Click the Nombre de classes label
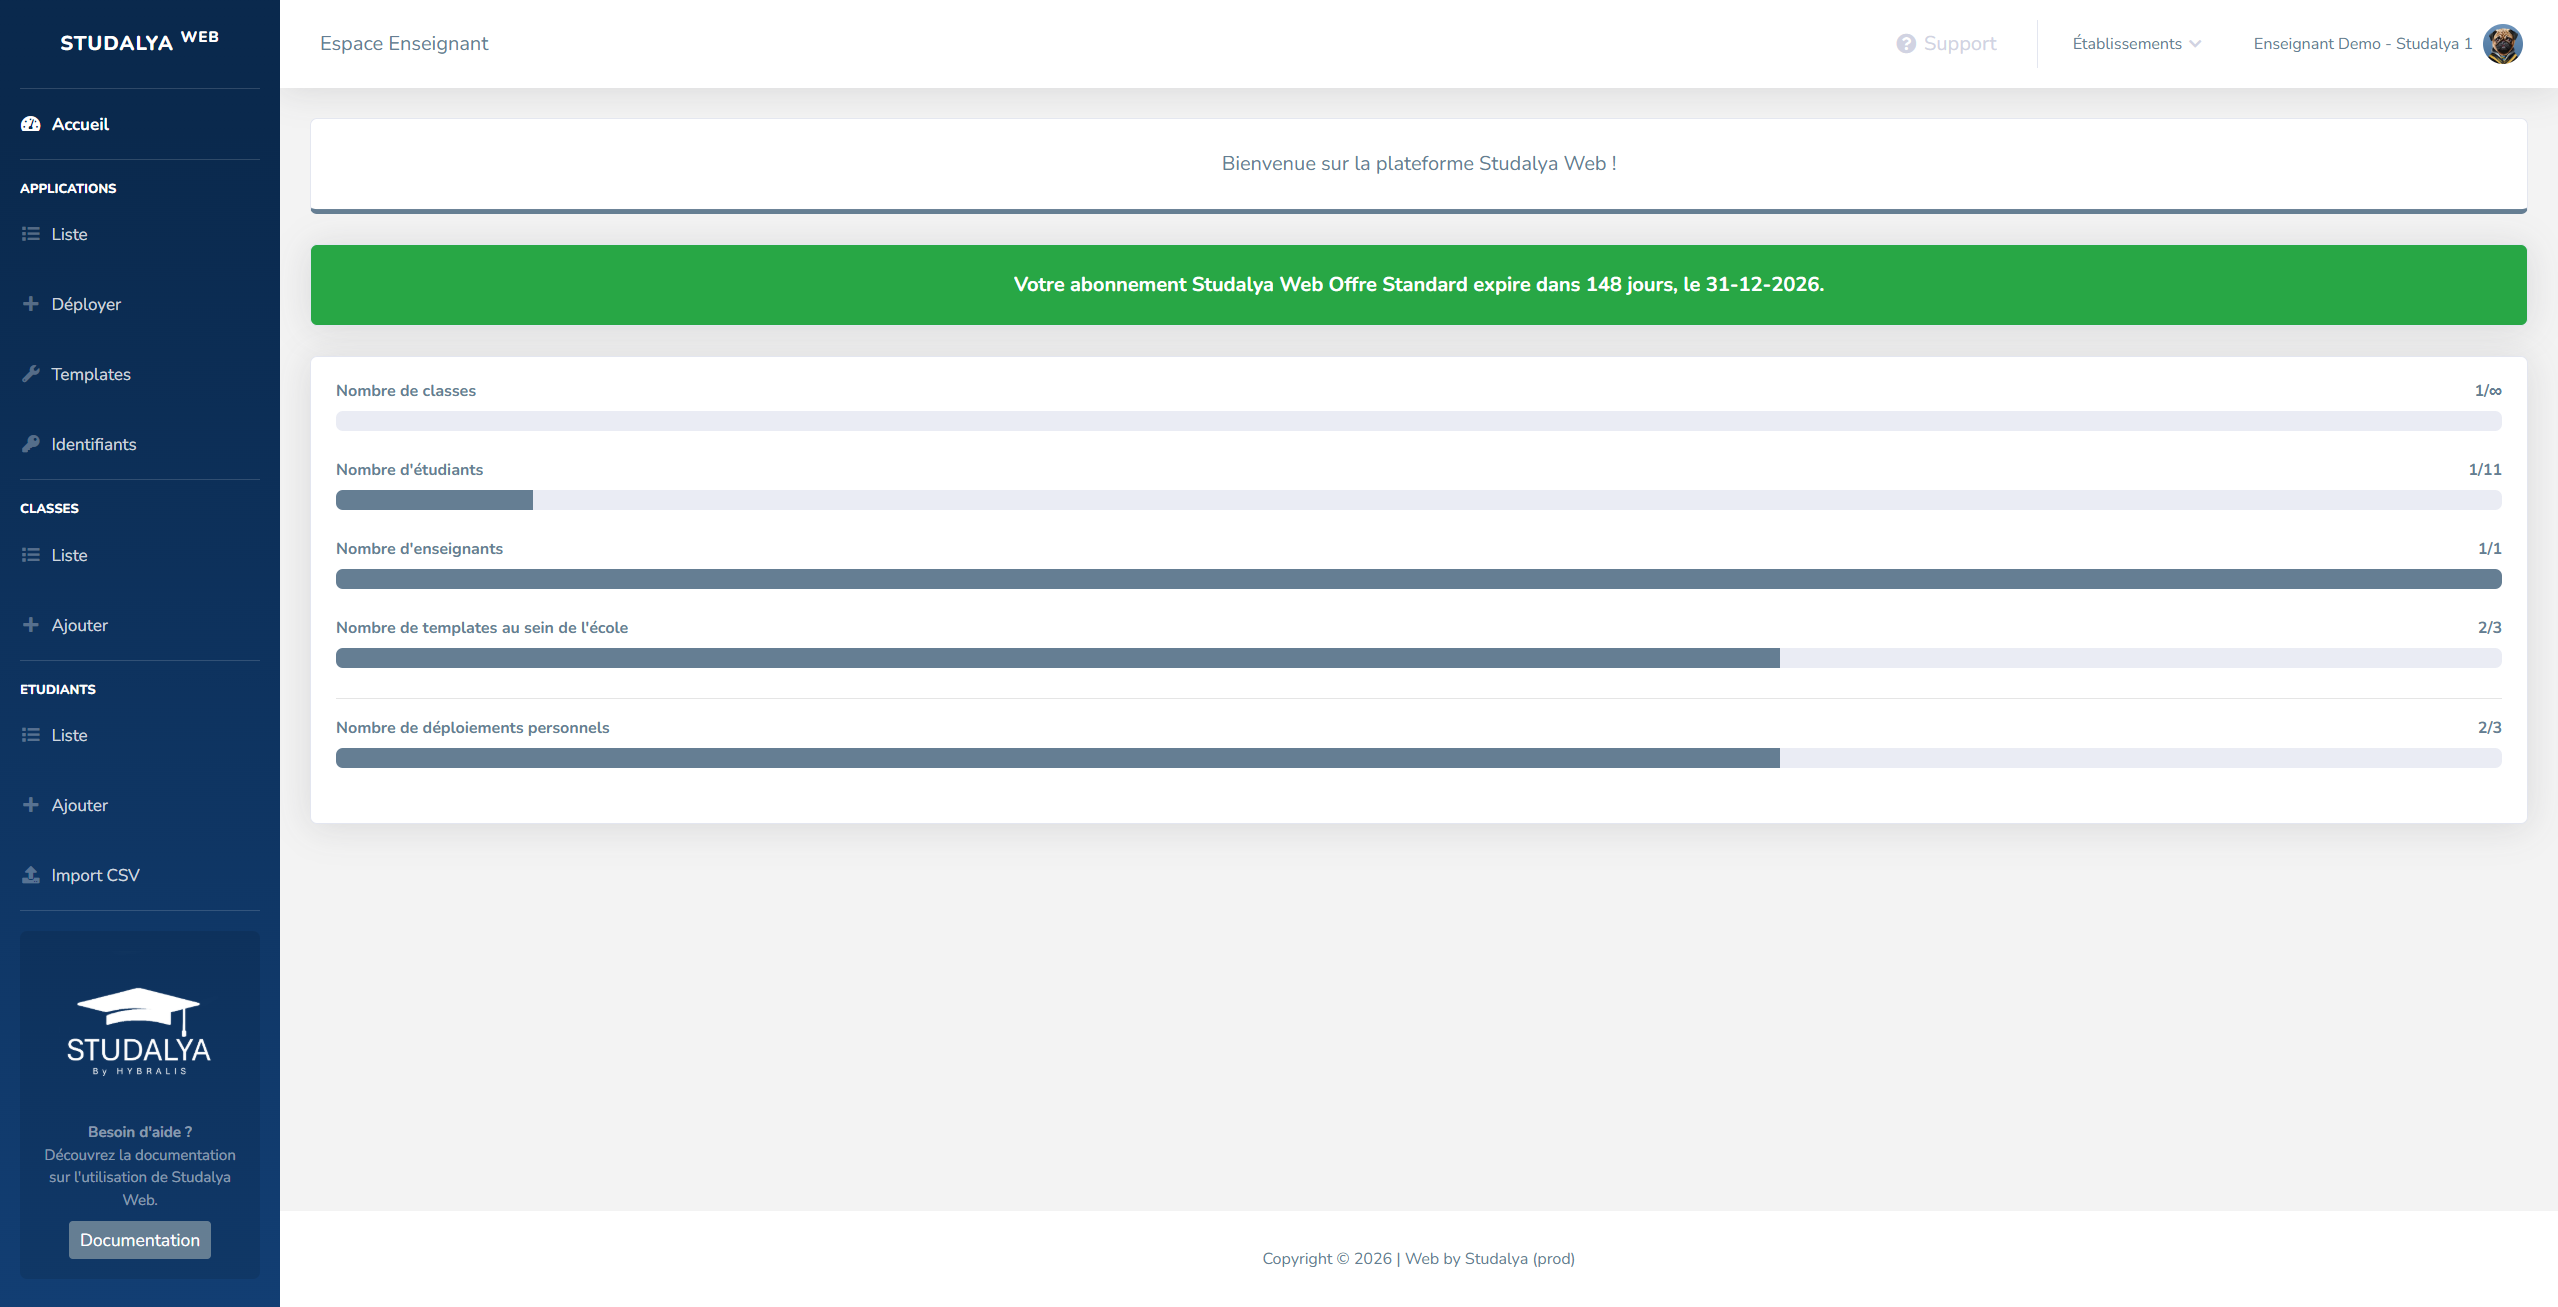 click(x=406, y=391)
